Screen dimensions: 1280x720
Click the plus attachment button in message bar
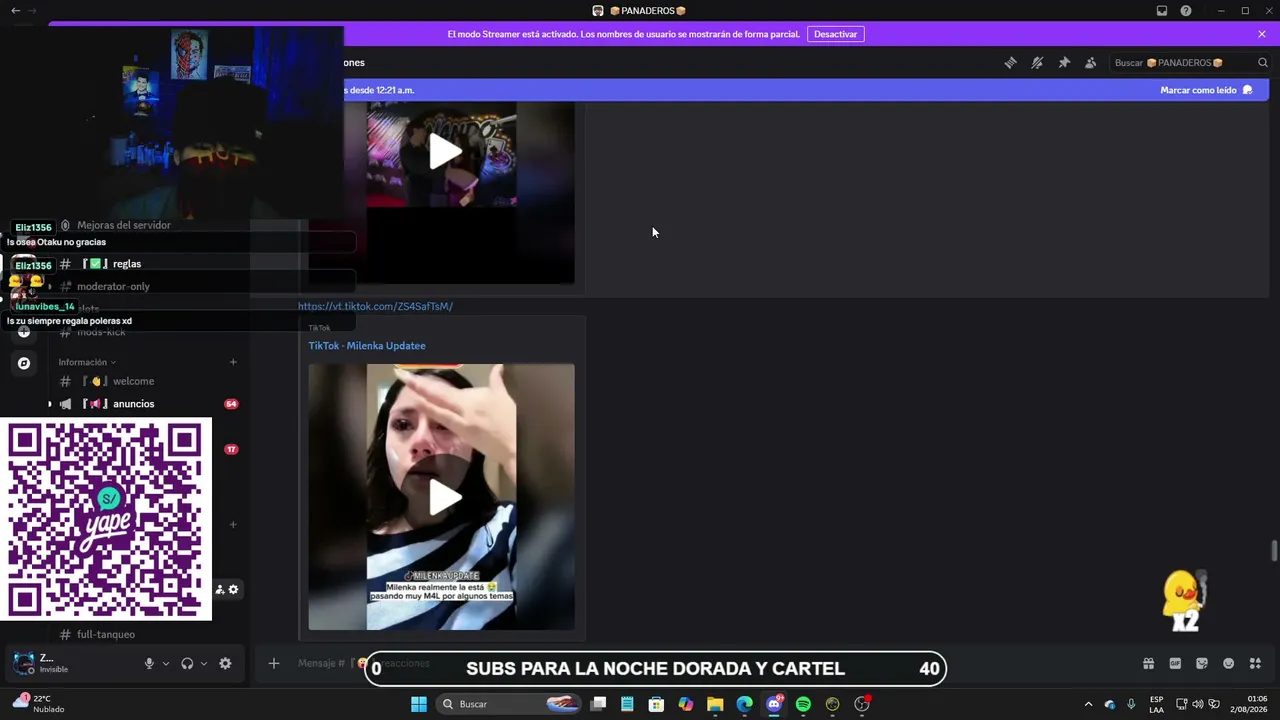pos(273,663)
